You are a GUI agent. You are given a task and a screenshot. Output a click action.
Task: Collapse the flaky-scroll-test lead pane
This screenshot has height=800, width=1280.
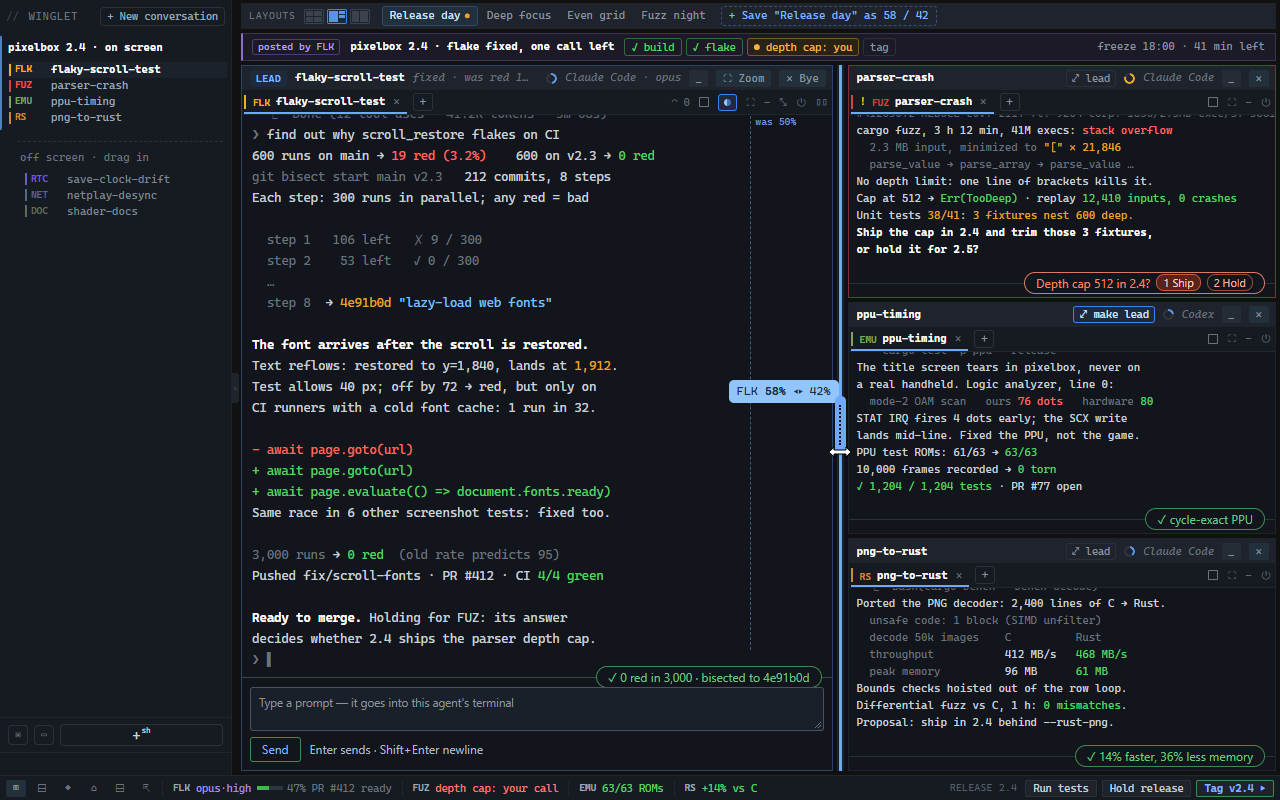tap(700, 78)
